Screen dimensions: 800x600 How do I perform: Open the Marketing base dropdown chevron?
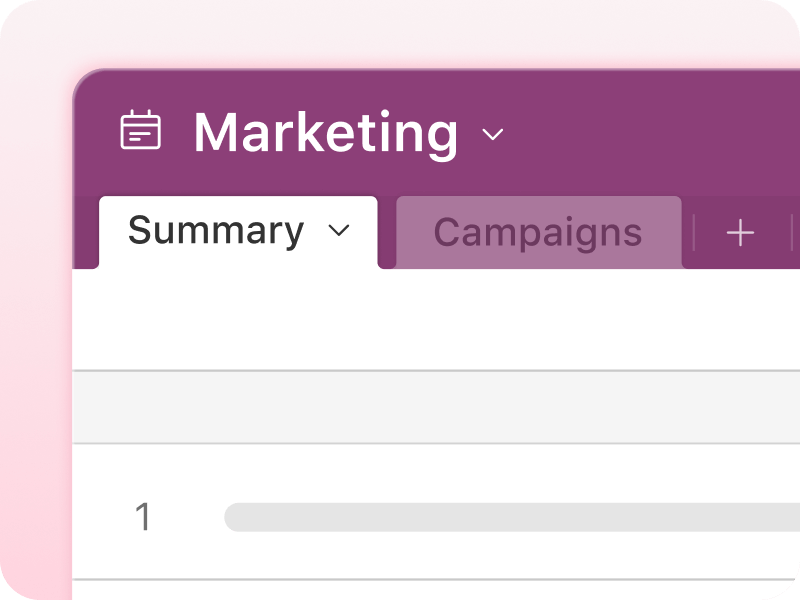point(493,134)
